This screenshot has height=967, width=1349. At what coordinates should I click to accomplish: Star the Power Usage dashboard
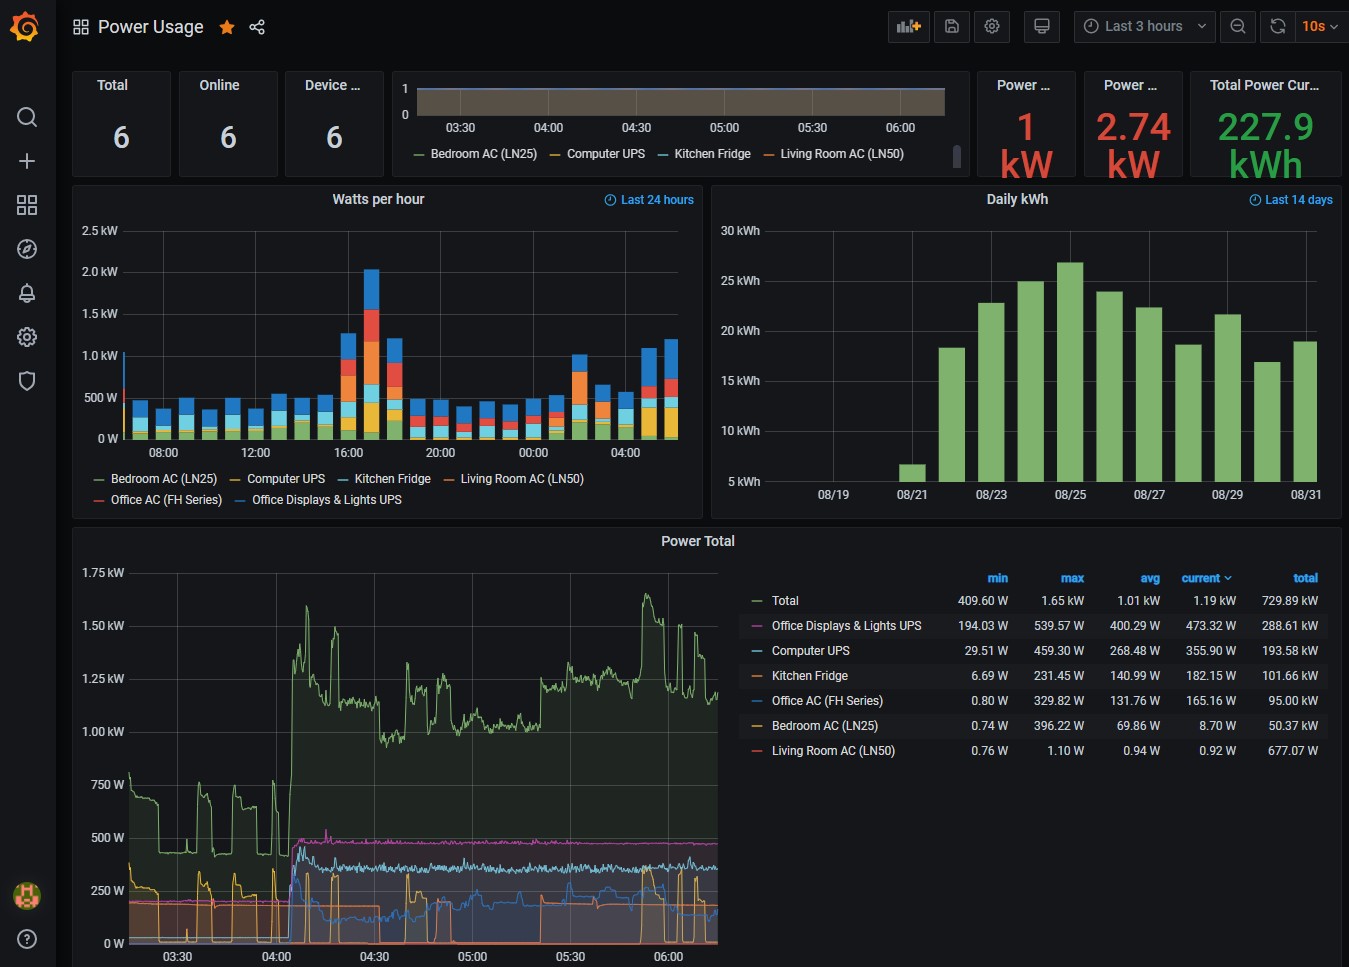pyautogui.click(x=227, y=27)
